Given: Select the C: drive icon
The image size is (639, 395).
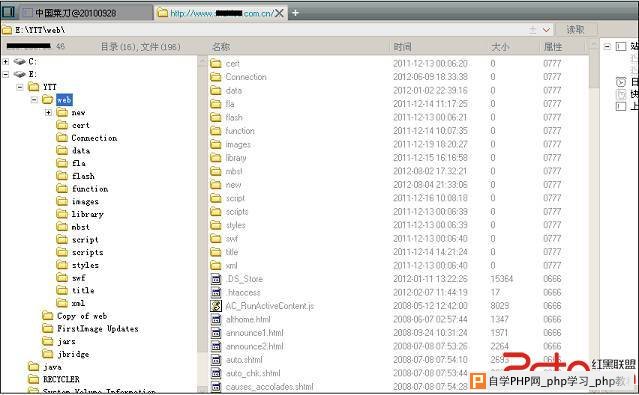Looking at the screenshot, I should (19, 62).
